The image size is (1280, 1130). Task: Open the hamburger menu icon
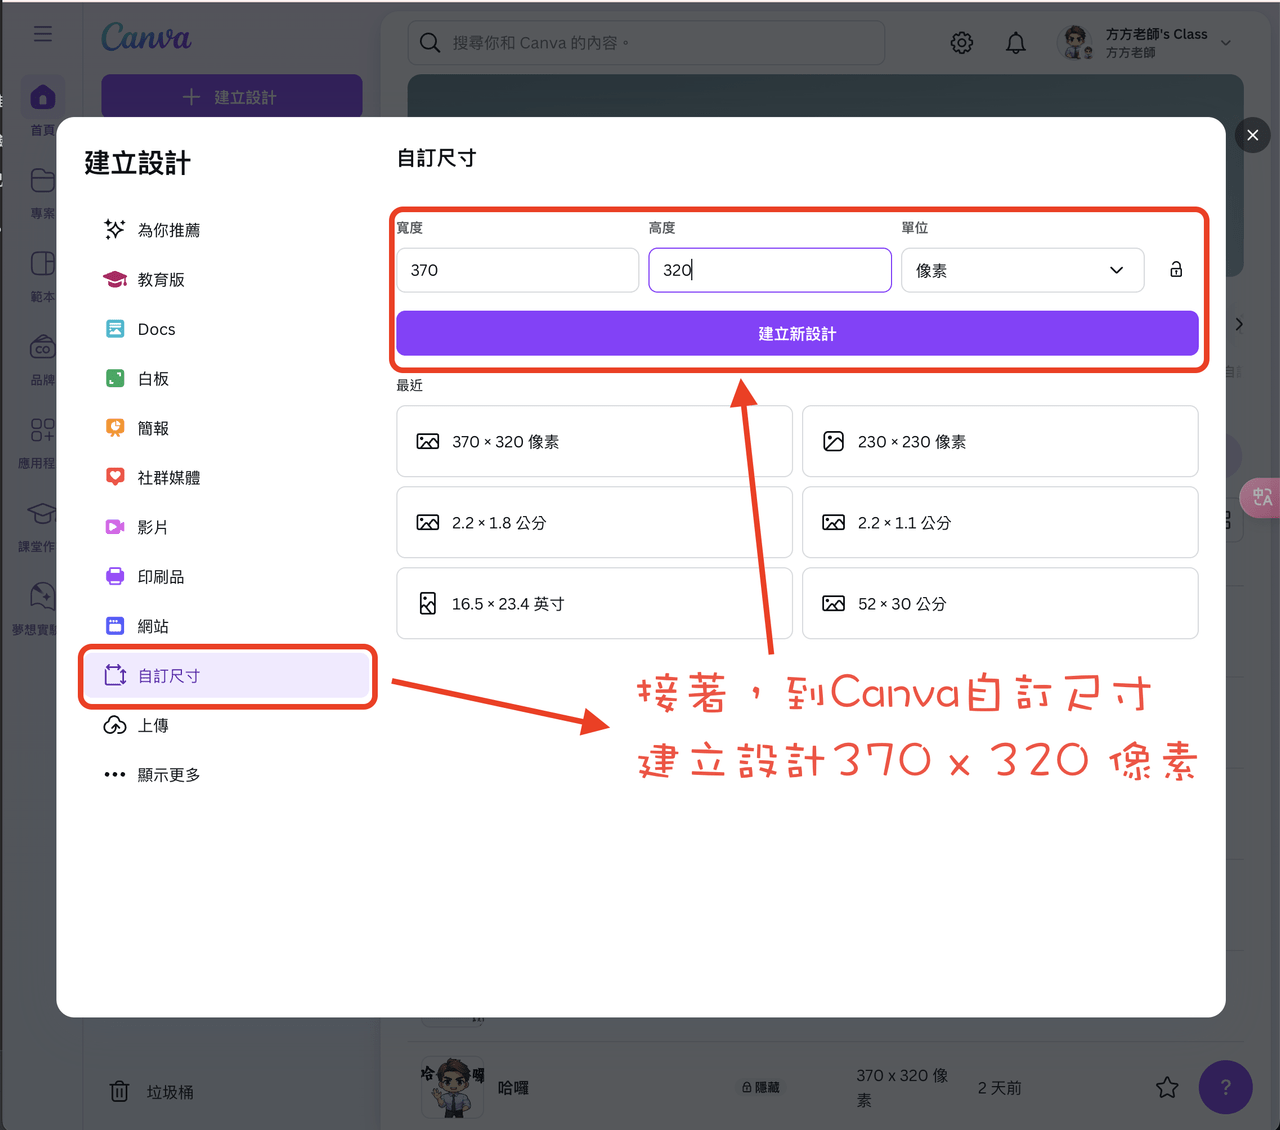(43, 34)
